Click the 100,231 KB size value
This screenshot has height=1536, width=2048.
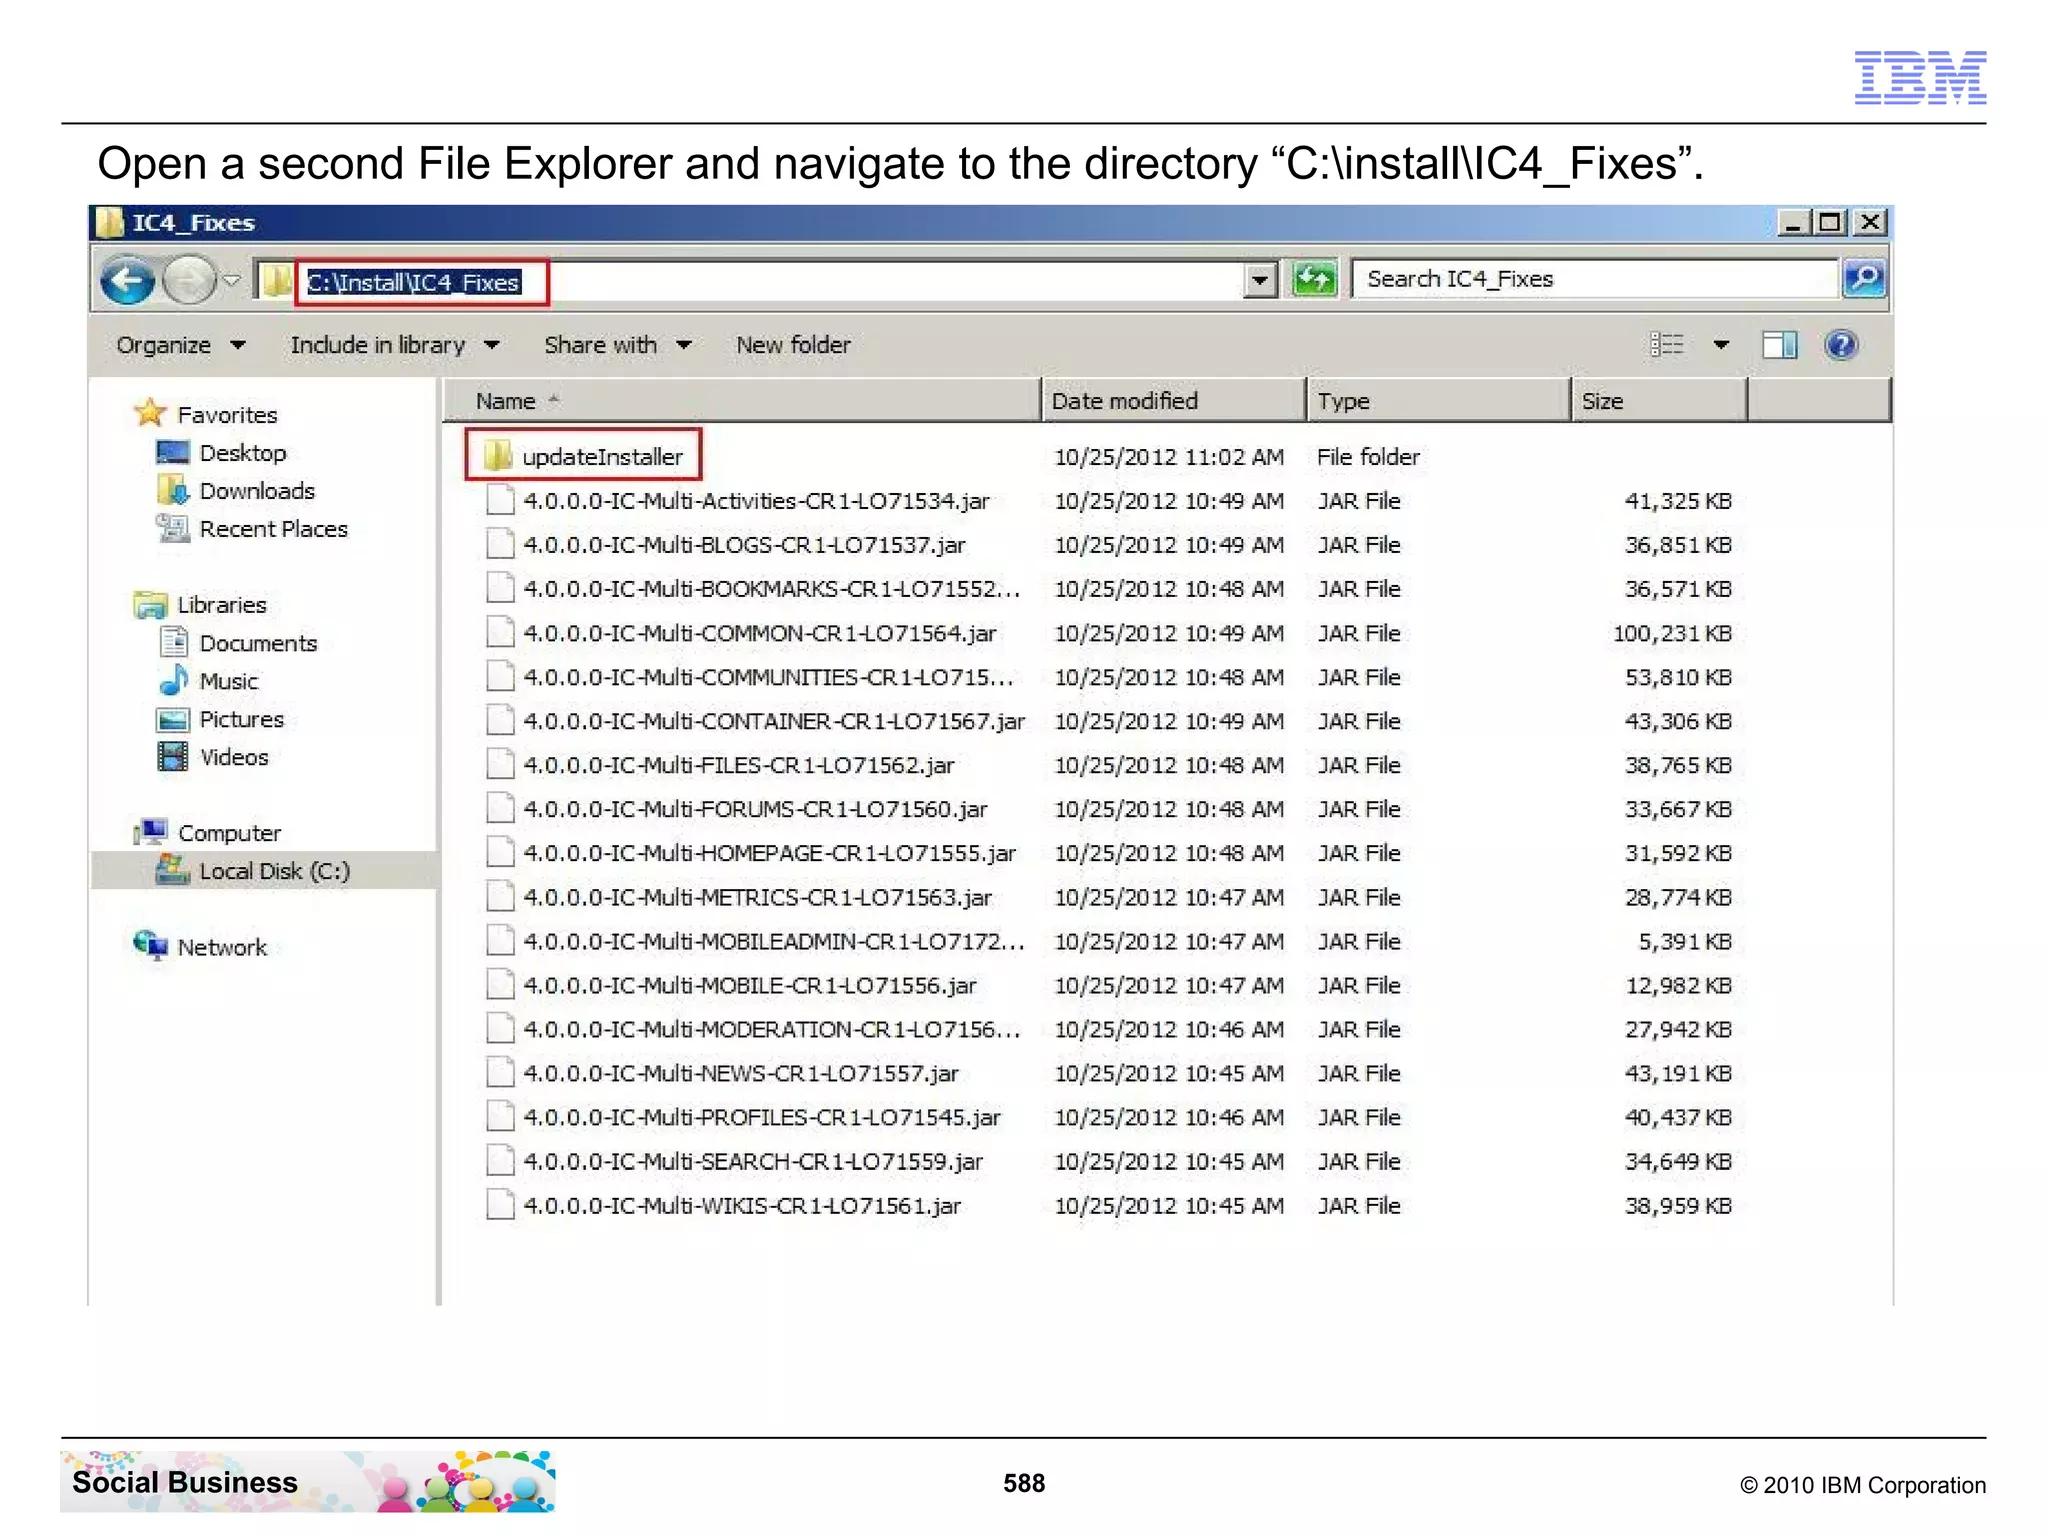1672,633
